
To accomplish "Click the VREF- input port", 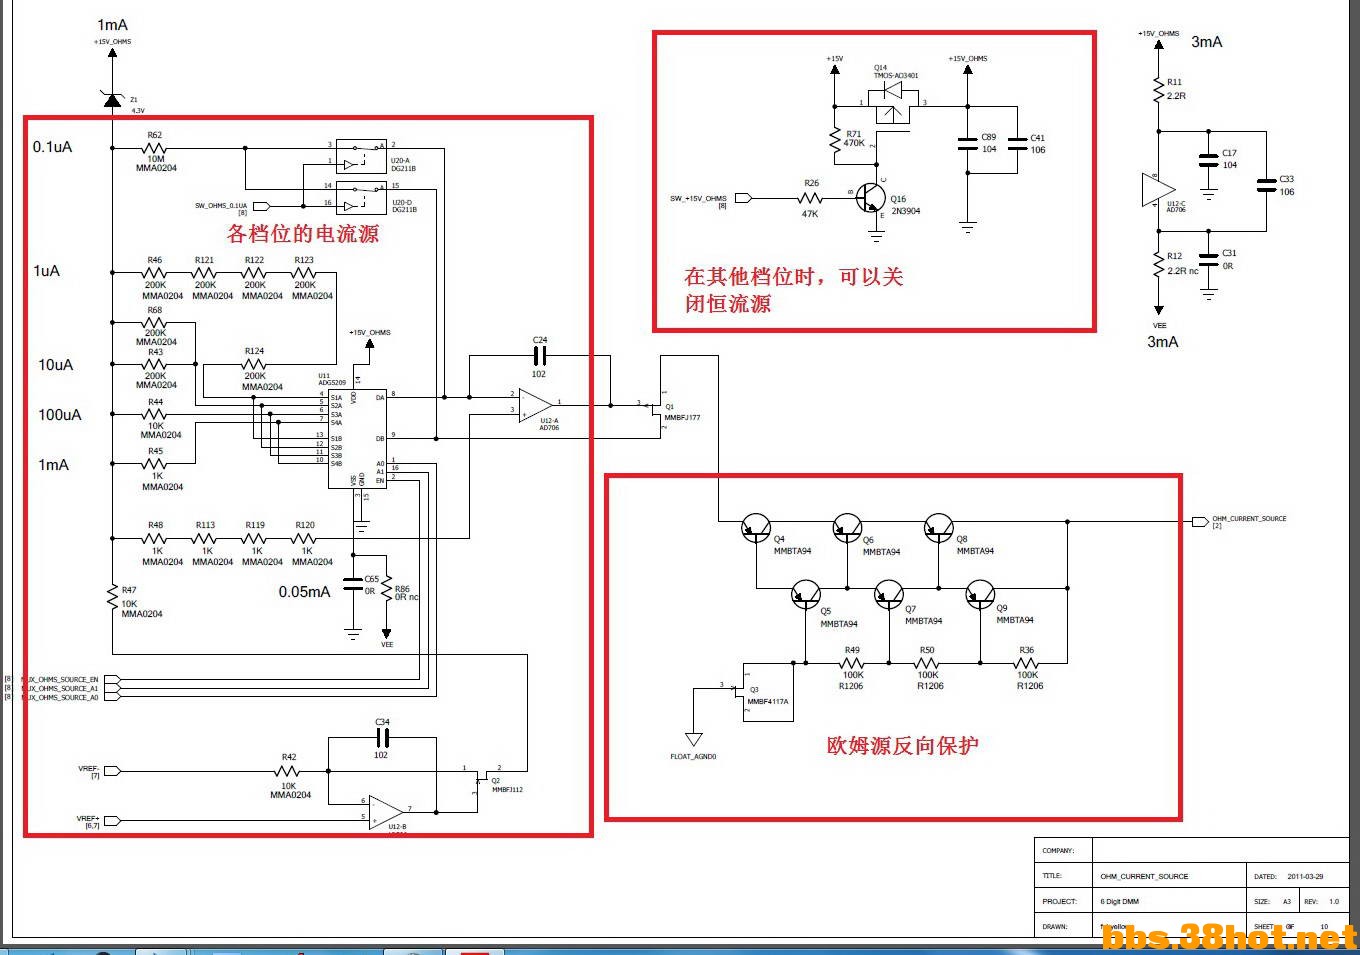I will pyautogui.click(x=111, y=771).
